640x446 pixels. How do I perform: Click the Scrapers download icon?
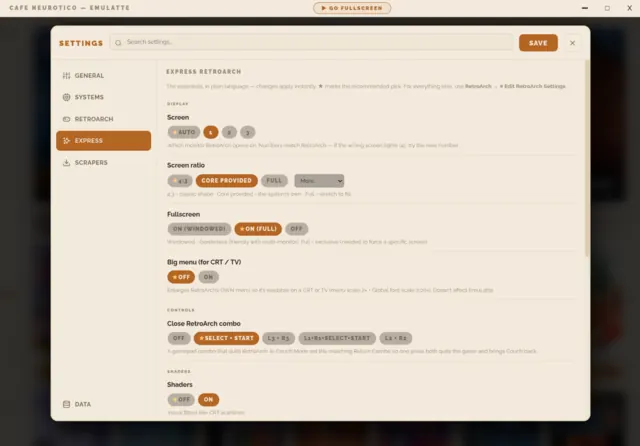[67, 162]
